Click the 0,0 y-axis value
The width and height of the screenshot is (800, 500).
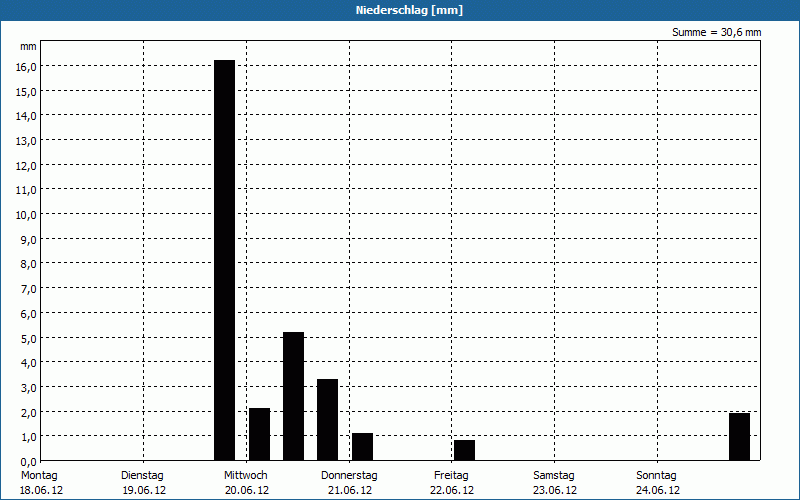click(x=29, y=462)
